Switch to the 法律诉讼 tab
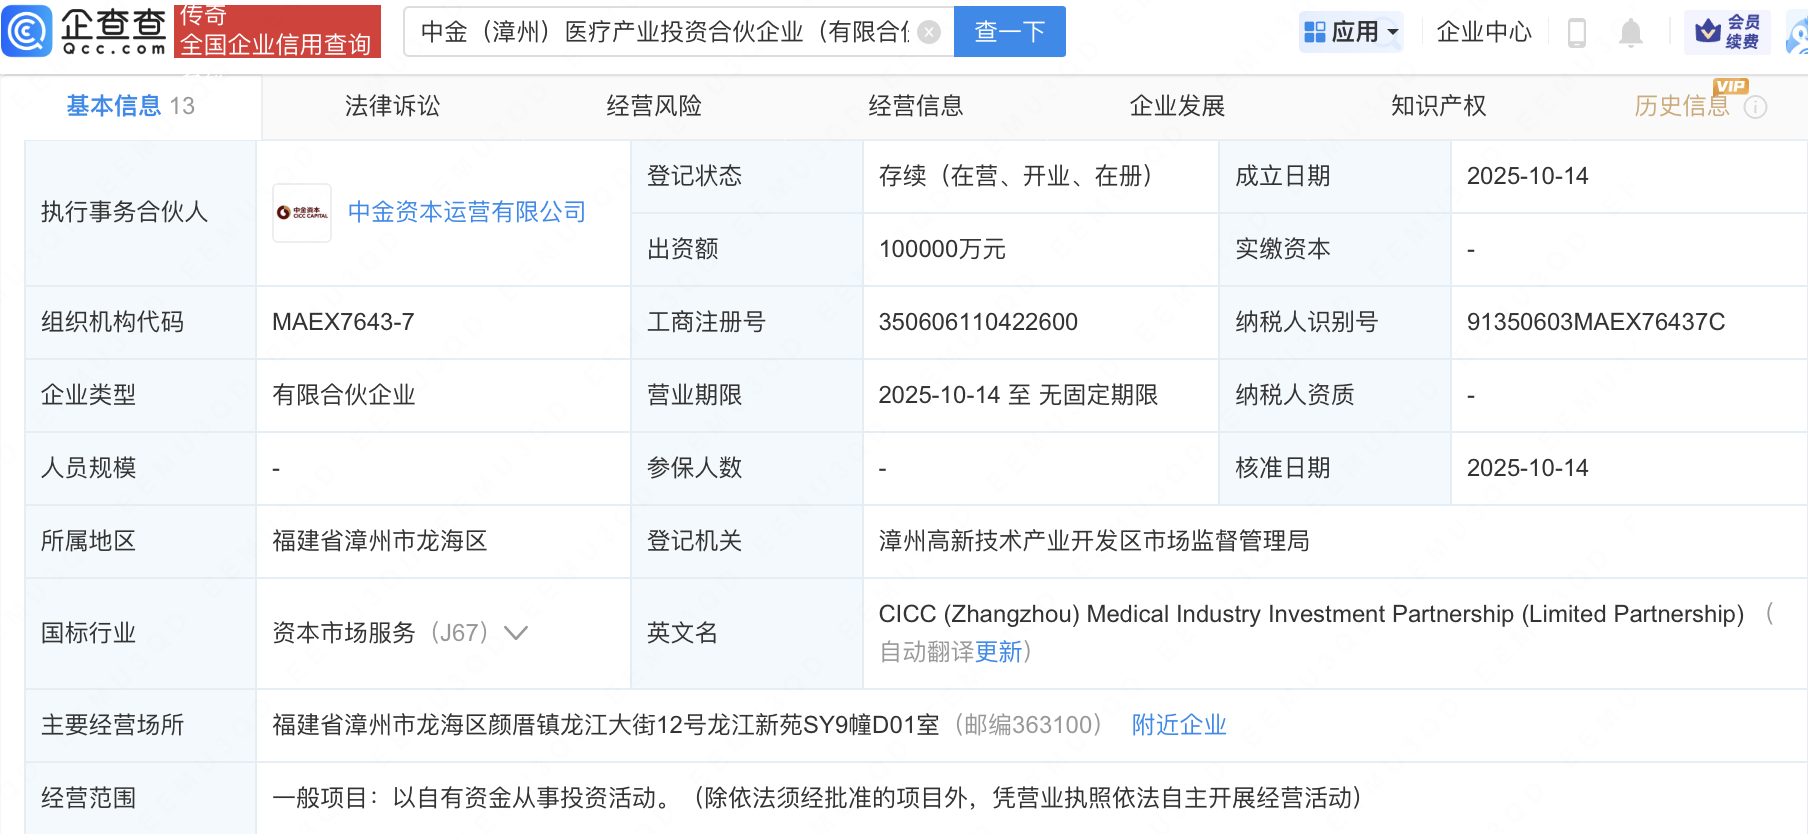1808x834 pixels. 392,106
